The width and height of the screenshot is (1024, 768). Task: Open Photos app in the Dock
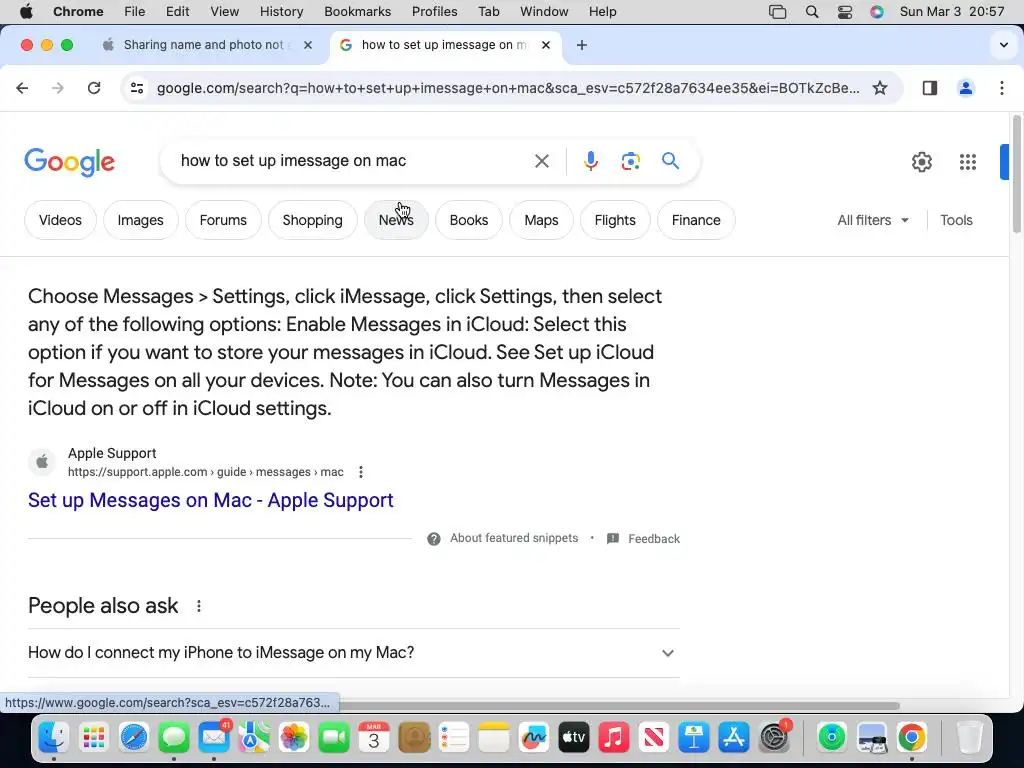(x=294, y=737)
